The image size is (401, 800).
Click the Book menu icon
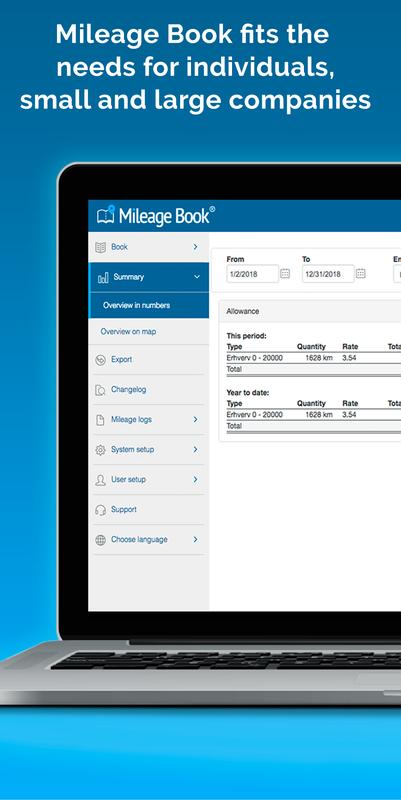(x=101, y=247)
